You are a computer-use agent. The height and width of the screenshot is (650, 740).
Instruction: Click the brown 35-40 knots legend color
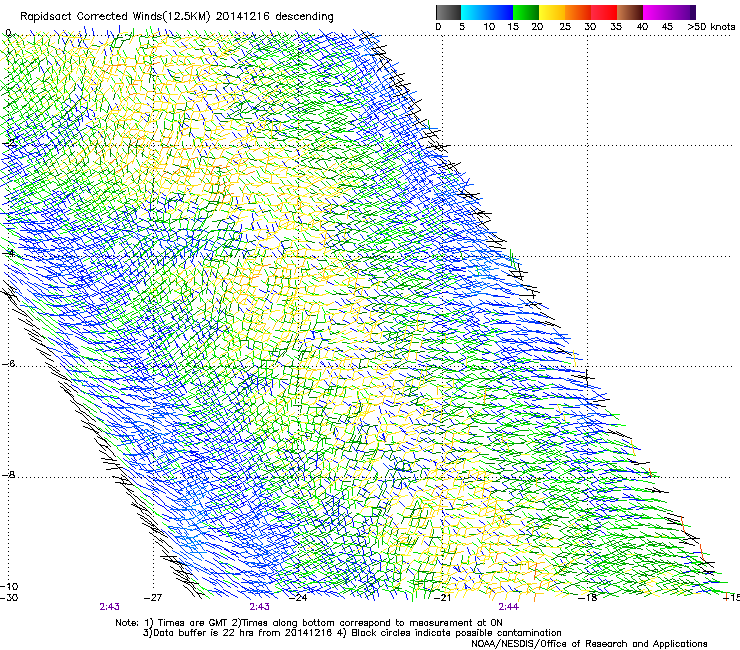pos(630,12)
